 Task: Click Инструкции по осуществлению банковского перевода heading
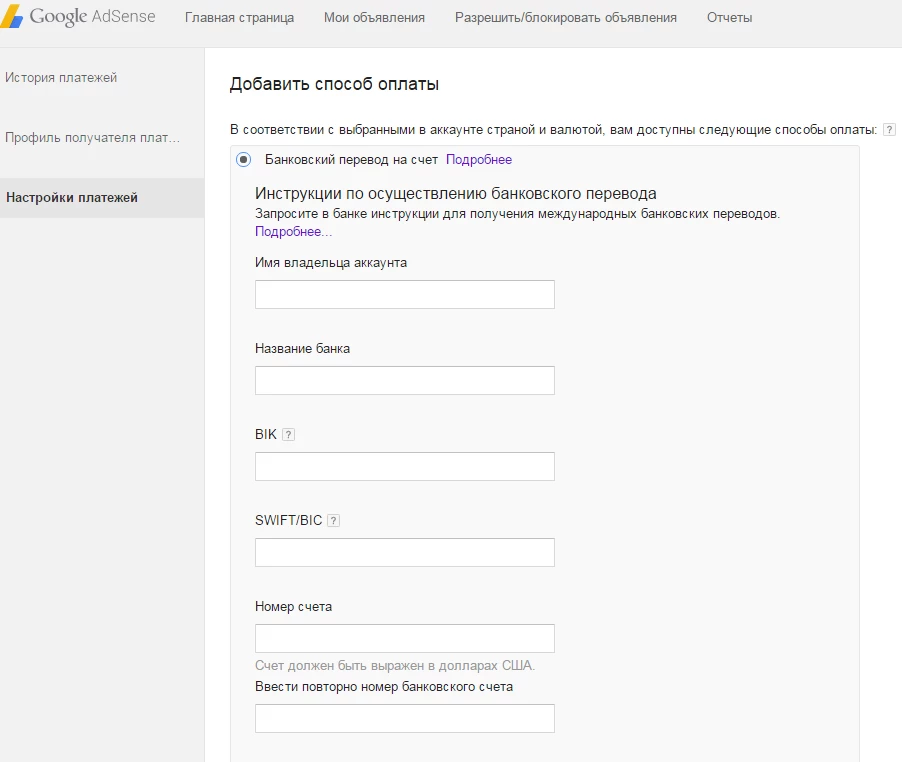pyautogui.click(x=456, y=193)
